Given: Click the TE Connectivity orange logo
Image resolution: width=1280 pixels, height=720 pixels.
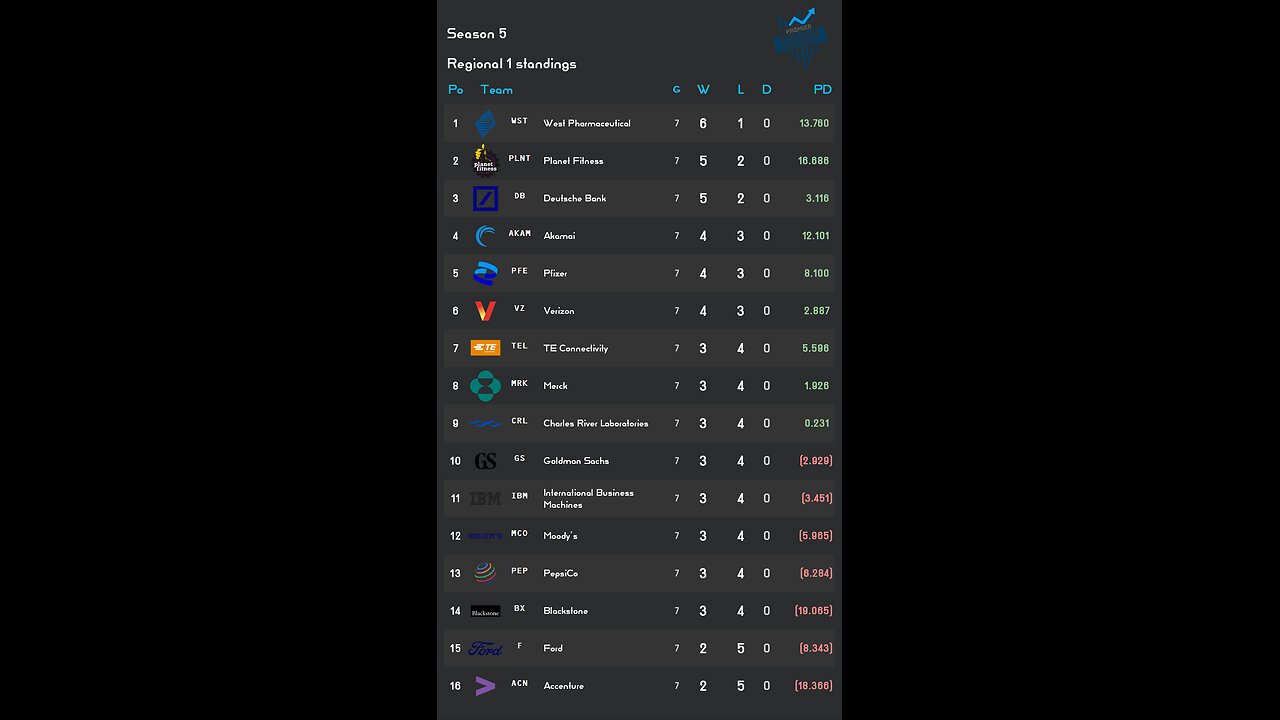Looking at the screenshot, I should pos(485,348).
